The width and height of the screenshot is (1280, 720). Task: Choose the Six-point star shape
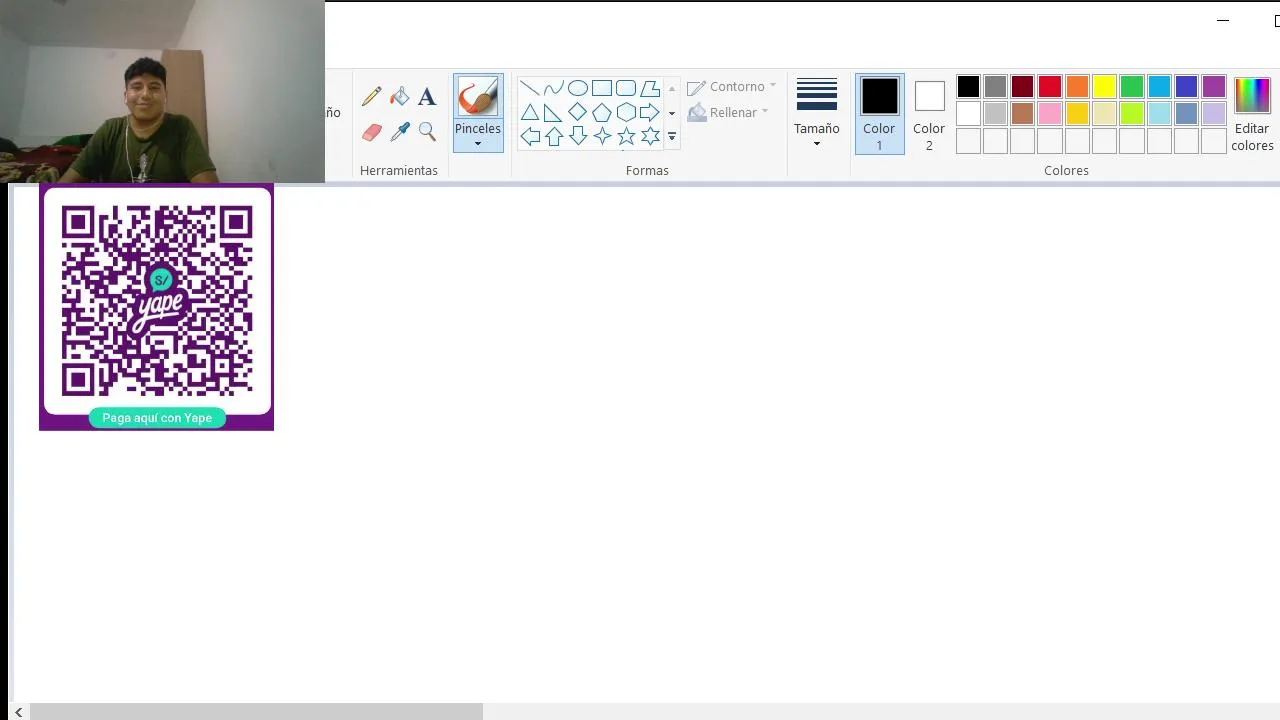click(x=650, y=136)
